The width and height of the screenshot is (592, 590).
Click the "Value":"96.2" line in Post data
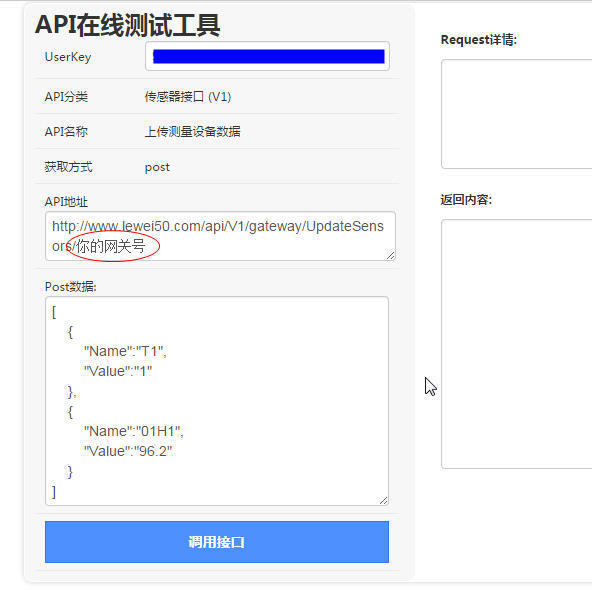pyautogui.click(x=128, y=451)
